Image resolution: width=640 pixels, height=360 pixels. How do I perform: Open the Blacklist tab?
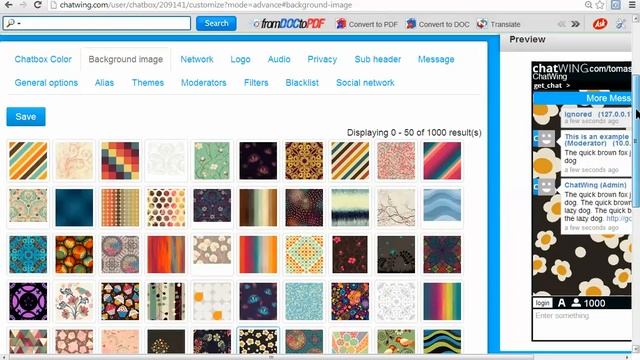(x=302, y=82)
